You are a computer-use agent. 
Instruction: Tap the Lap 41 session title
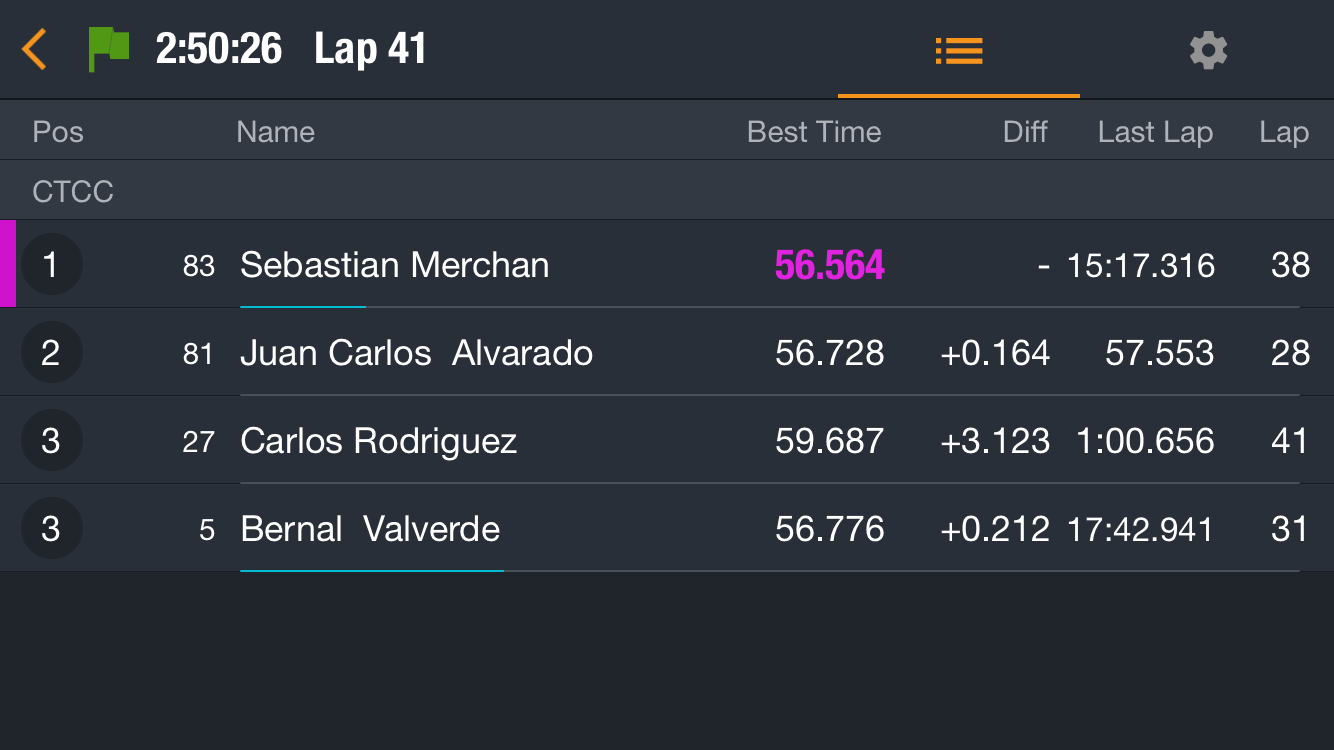[370, 49]
